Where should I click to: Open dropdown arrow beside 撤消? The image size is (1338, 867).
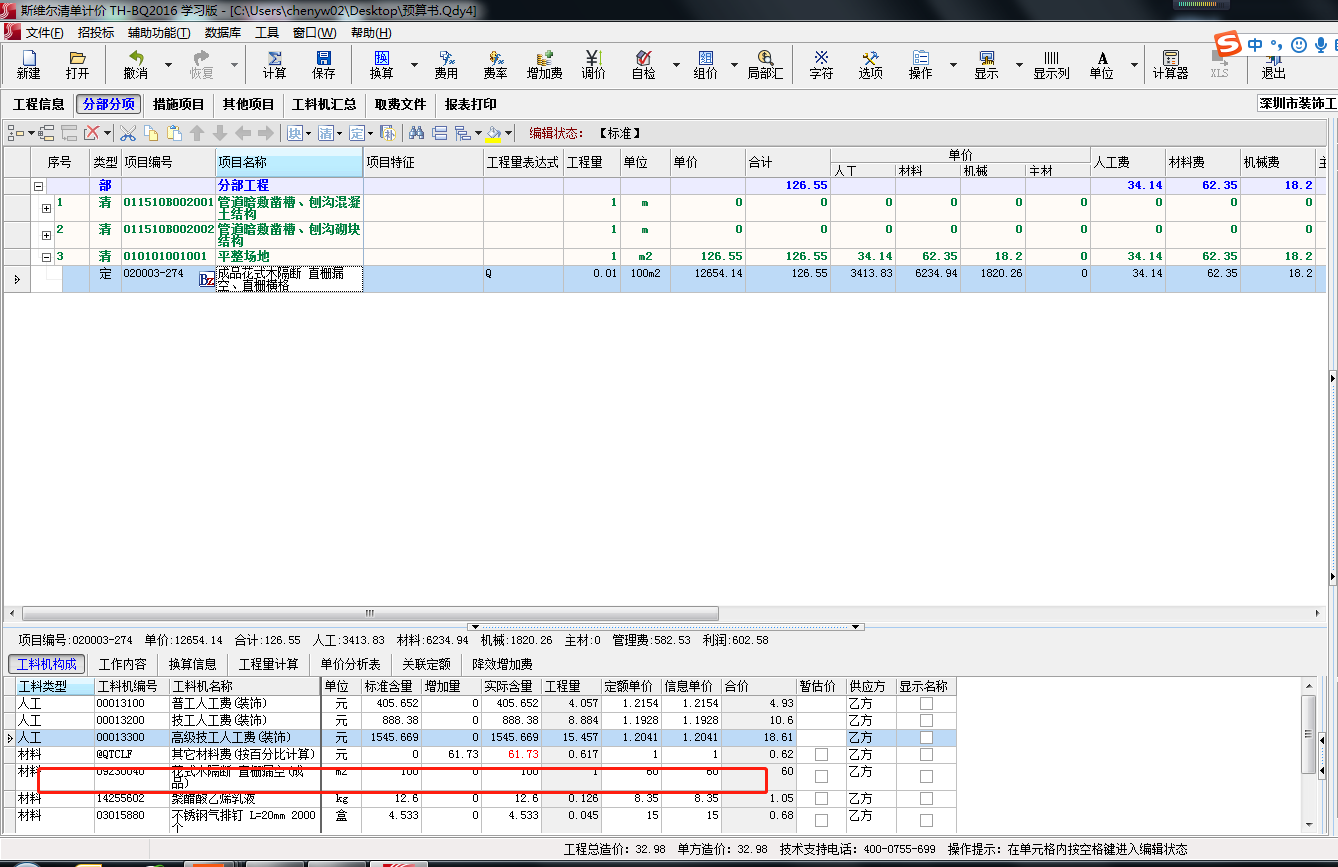point(168,65)
